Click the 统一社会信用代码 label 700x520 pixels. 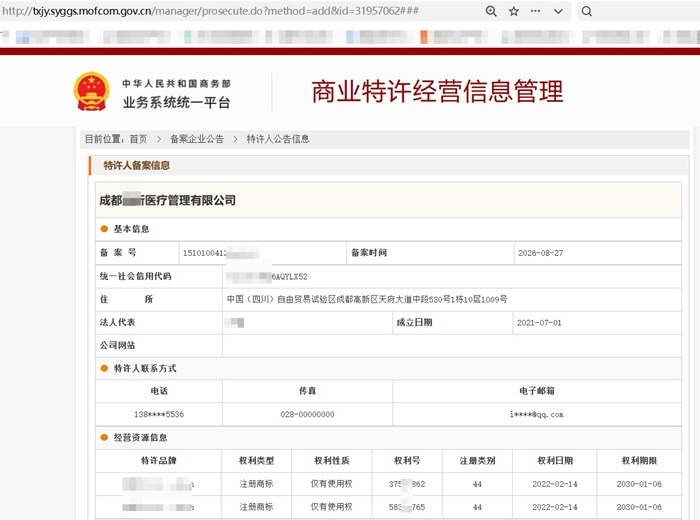pos(135,276)
